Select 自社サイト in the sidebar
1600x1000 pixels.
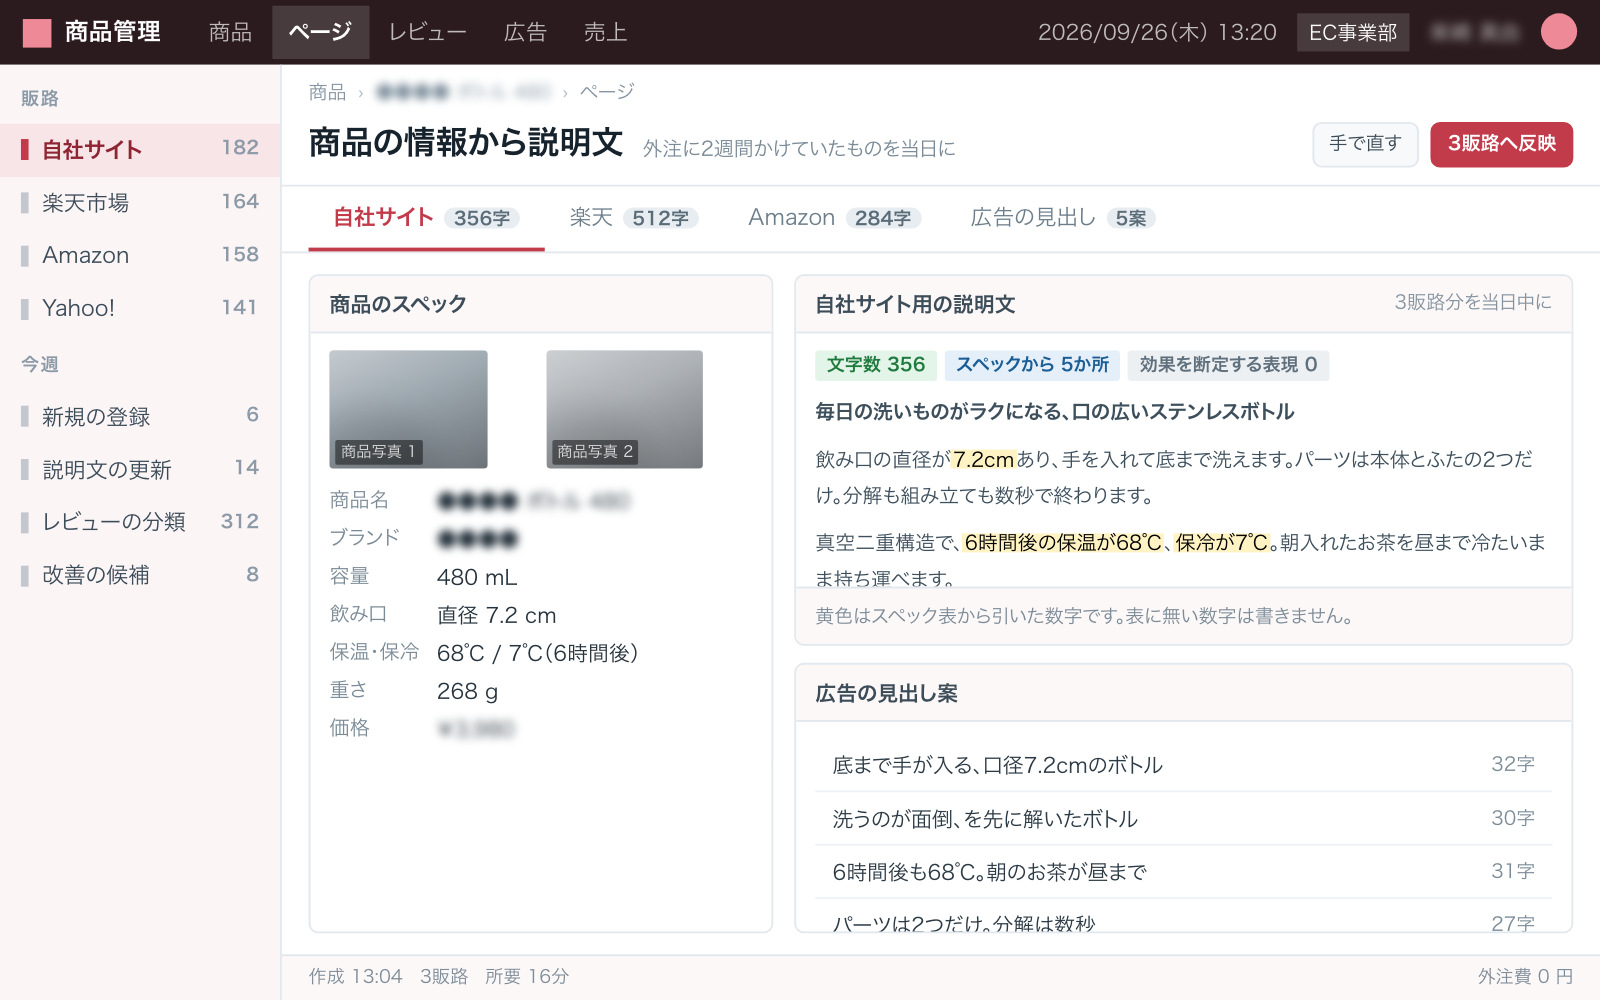(x=140, y=150)
